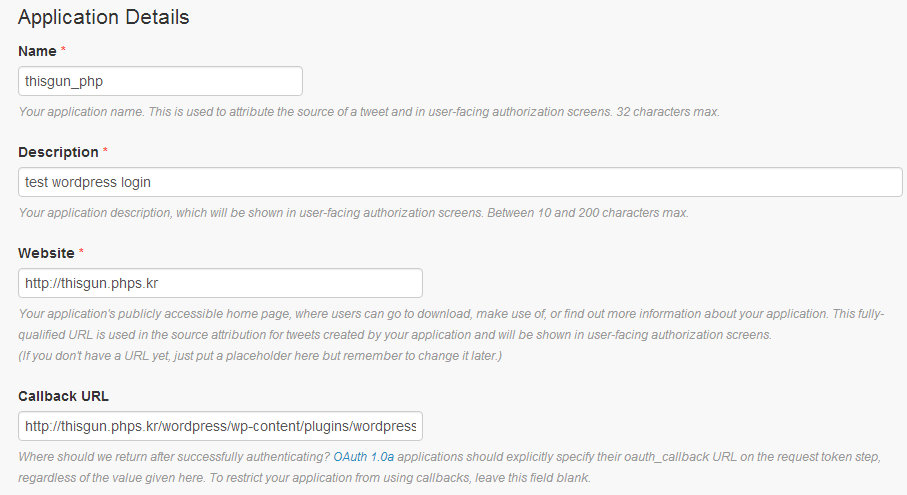Click the "32 characters max" name hint
Viewport: 907px width, 495px height.
coord(667,111)
